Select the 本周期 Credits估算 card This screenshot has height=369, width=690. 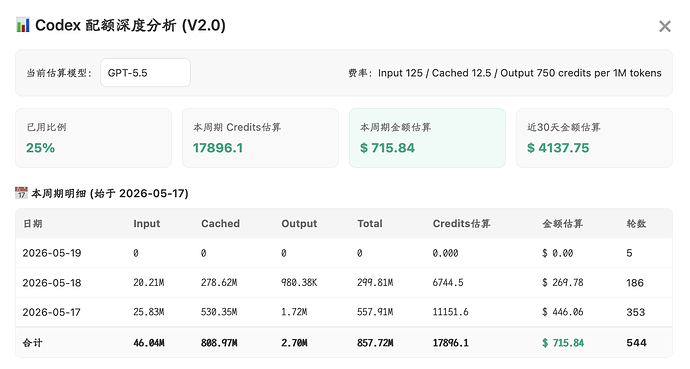(261, 138)
